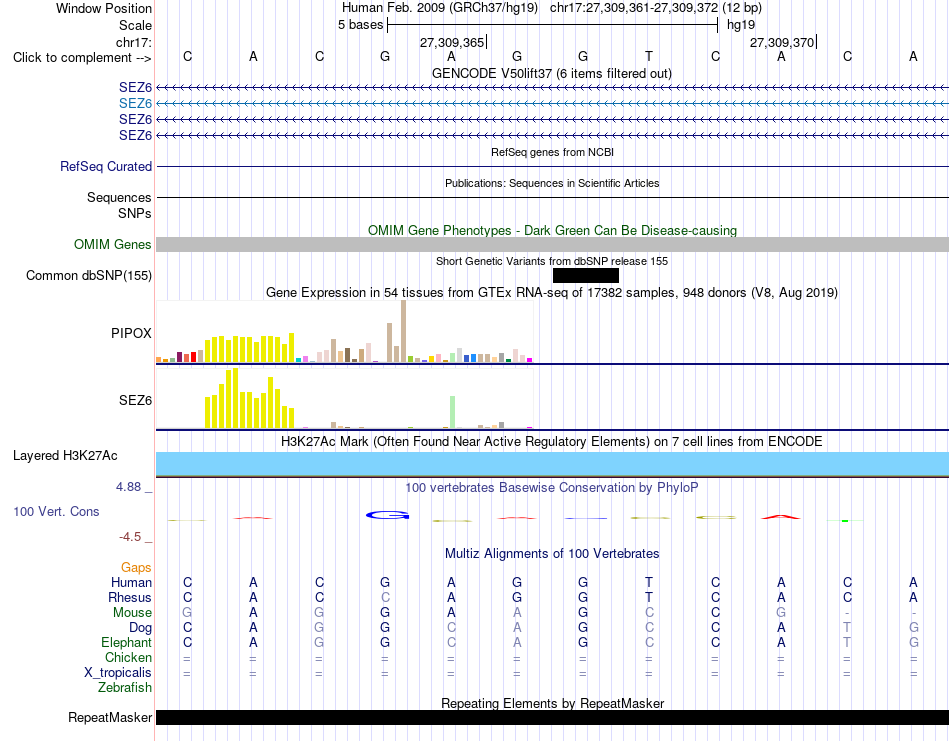This screenshot has height=741, width=950.
Task: Open the 100 Vert. Cons track label
Action: [56, 511]
